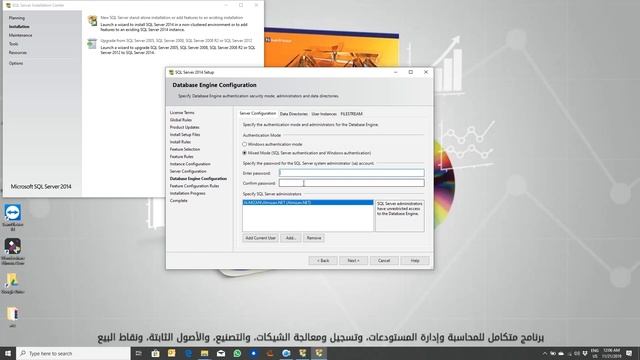Open Tools in SQL Server Installation Center
This screenshot has height=360, width=640.
pyautogui.click(x=13, y=44)
